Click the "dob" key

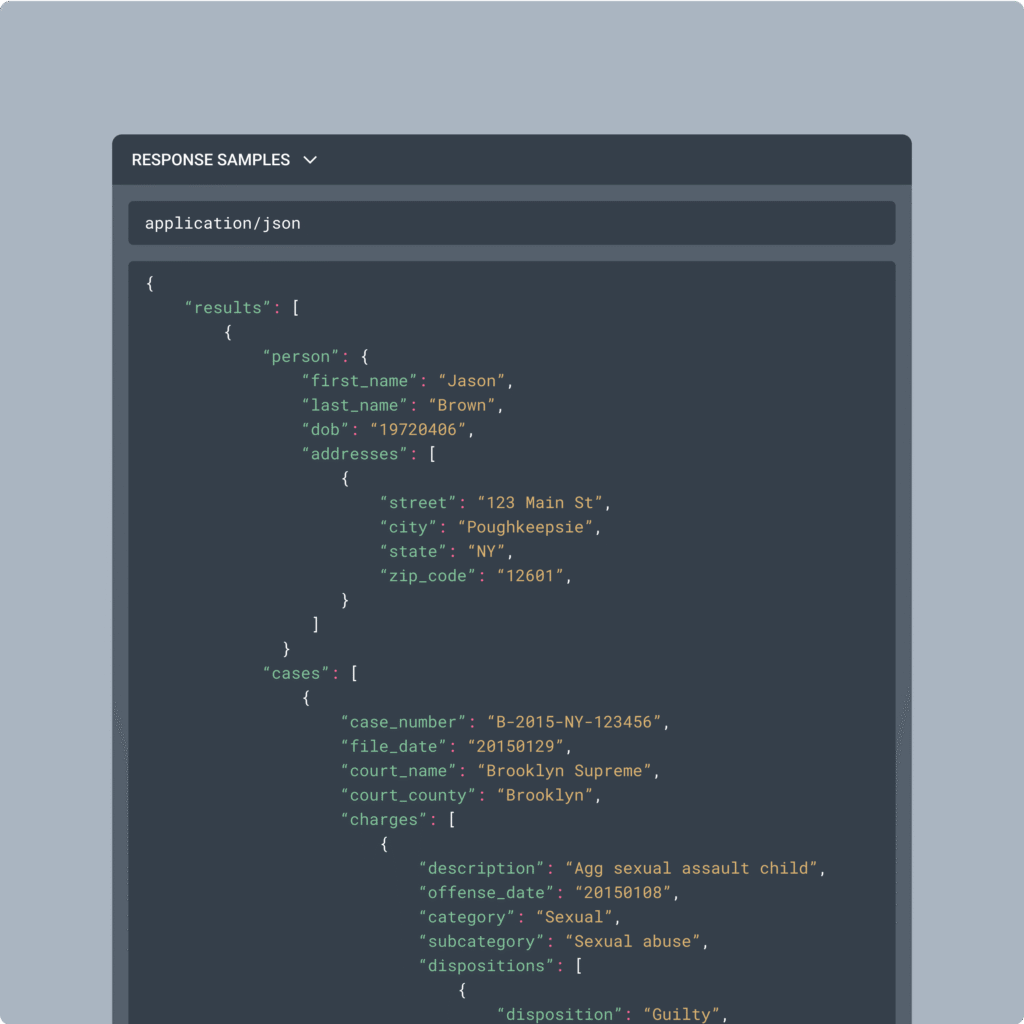click(x=325, y=429)
